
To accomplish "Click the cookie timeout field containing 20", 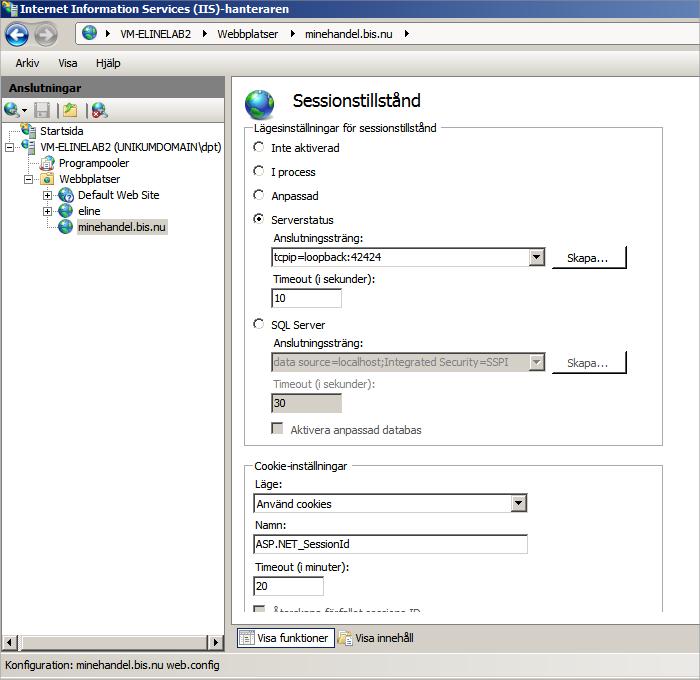I will 288,586.
